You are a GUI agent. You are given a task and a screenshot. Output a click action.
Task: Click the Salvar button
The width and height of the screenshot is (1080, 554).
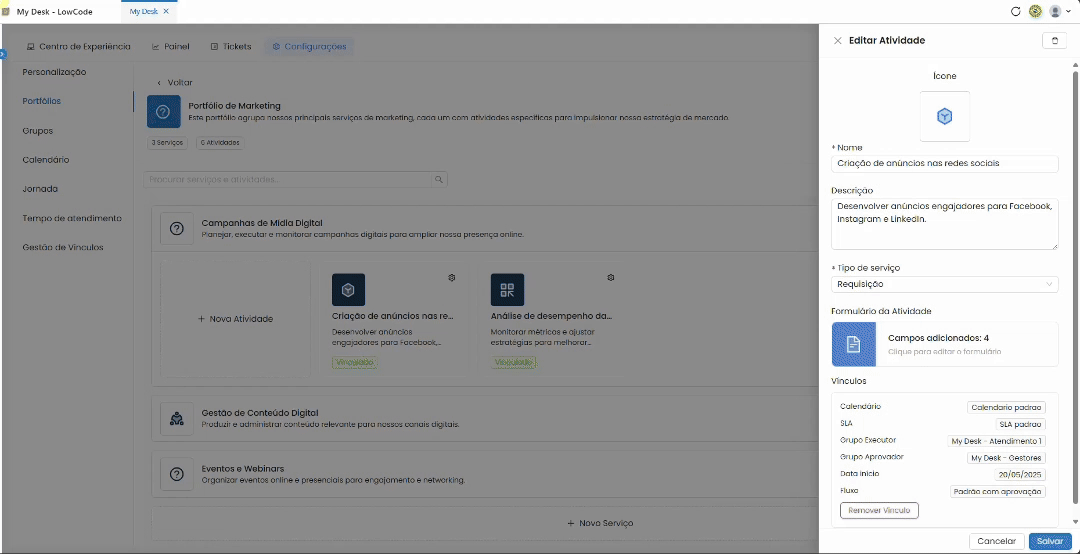pos(1050,541)
